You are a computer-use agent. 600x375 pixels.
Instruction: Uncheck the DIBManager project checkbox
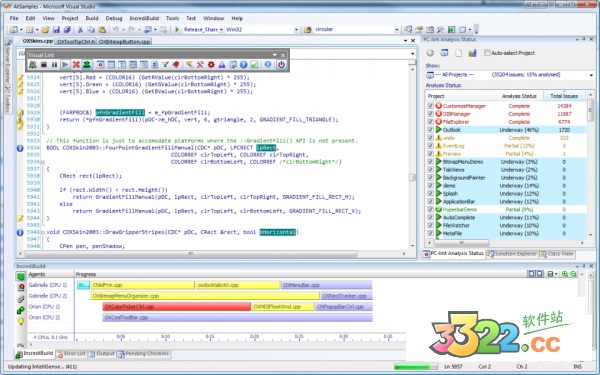[x=430, y=114]
